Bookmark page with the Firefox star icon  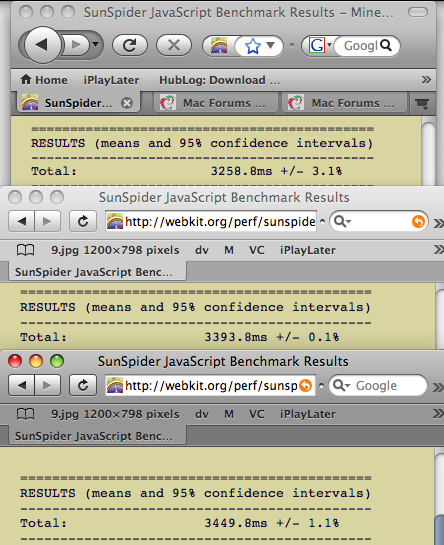point(253,46)
